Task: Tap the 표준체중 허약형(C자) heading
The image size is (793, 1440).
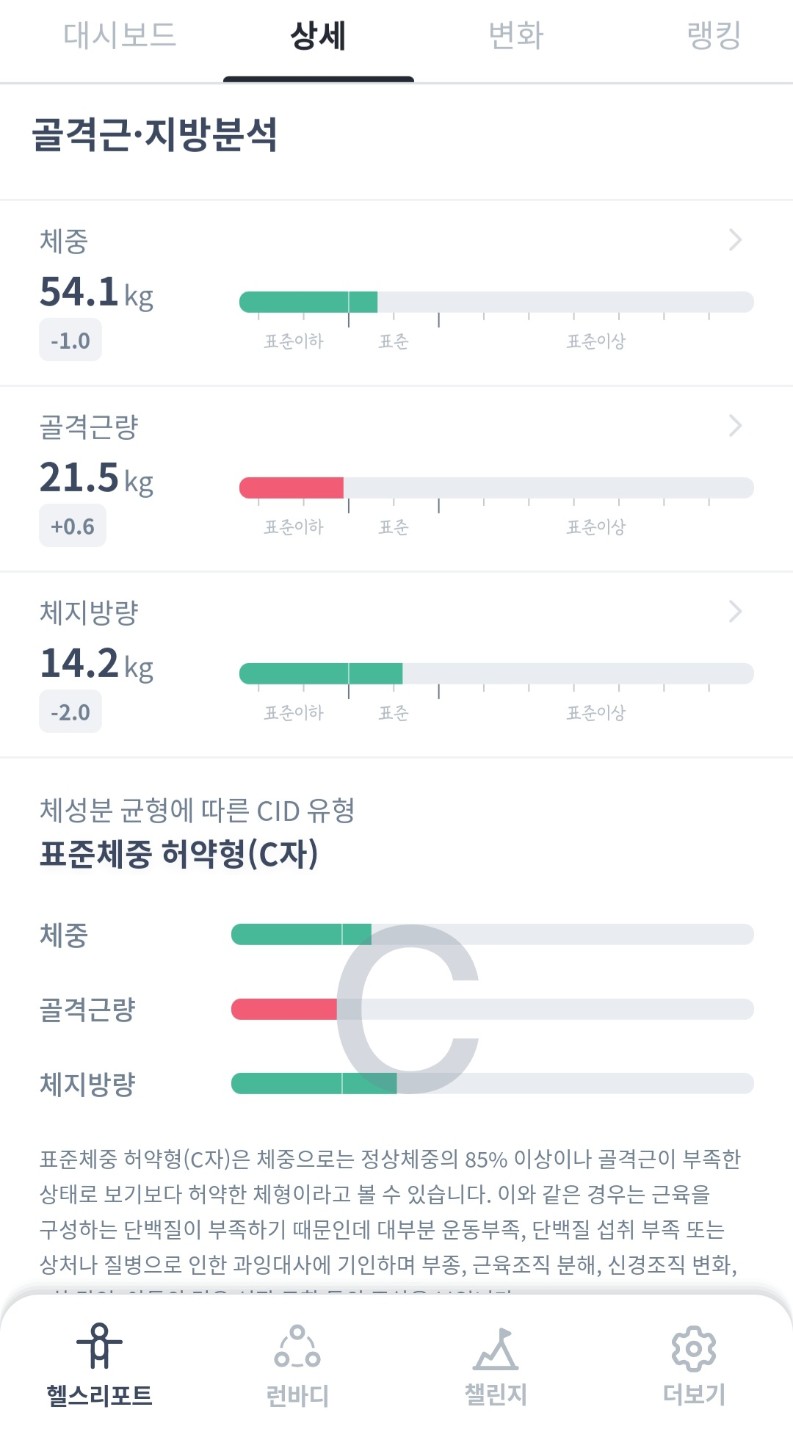Action: [x=178, y=855]
